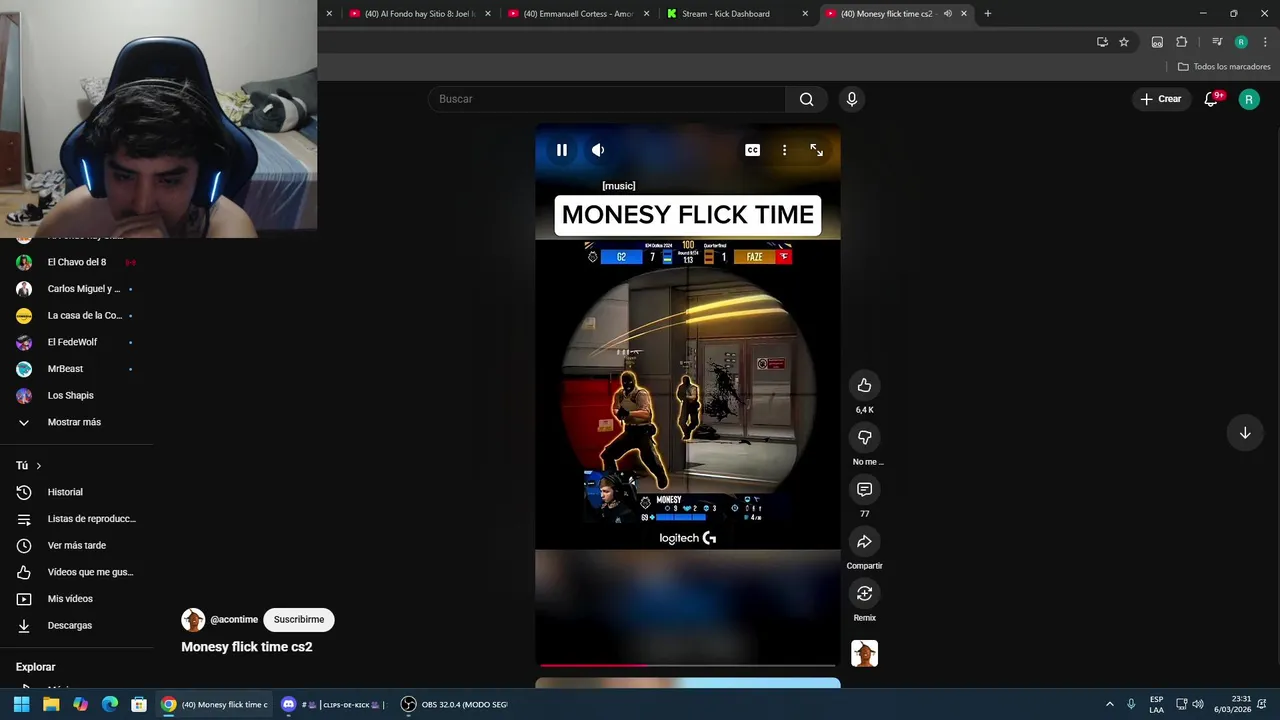Open La casa de la Co... channel

77,315
